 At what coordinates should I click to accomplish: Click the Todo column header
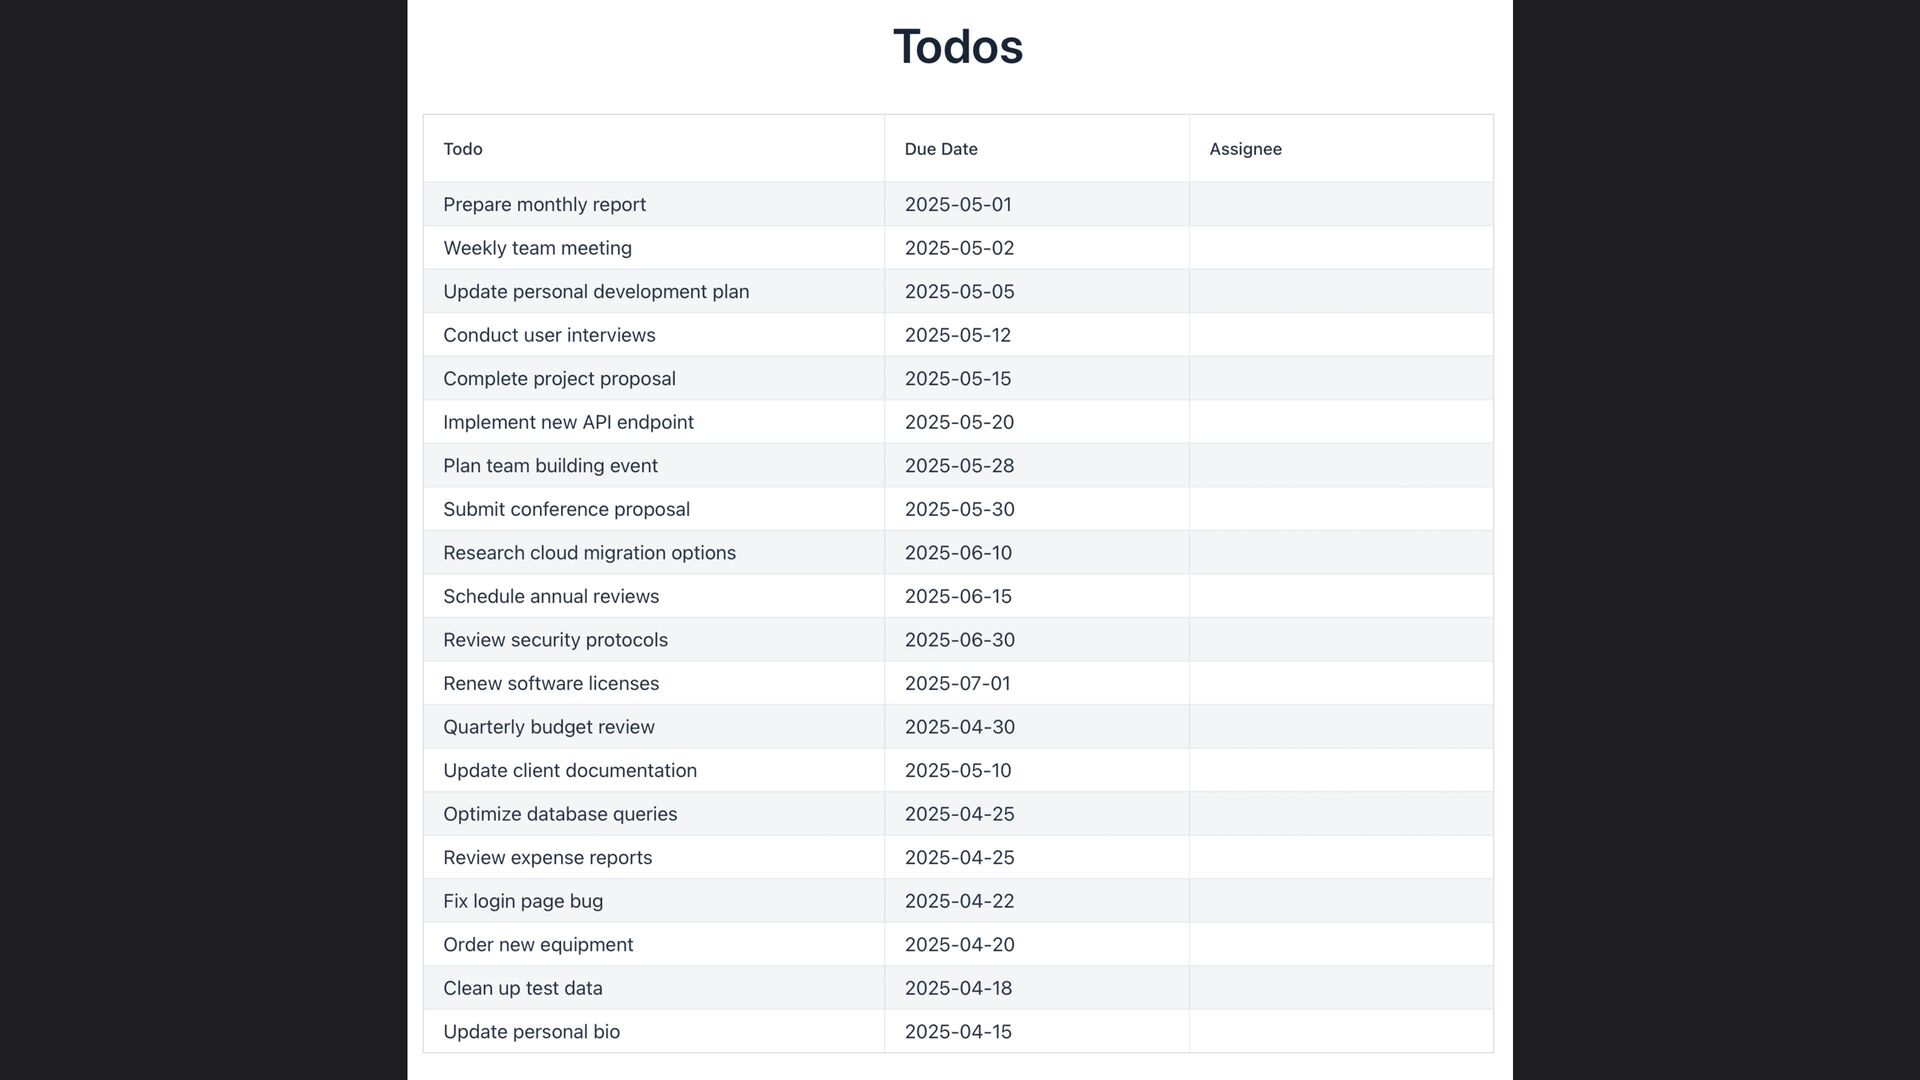[654, 149]
